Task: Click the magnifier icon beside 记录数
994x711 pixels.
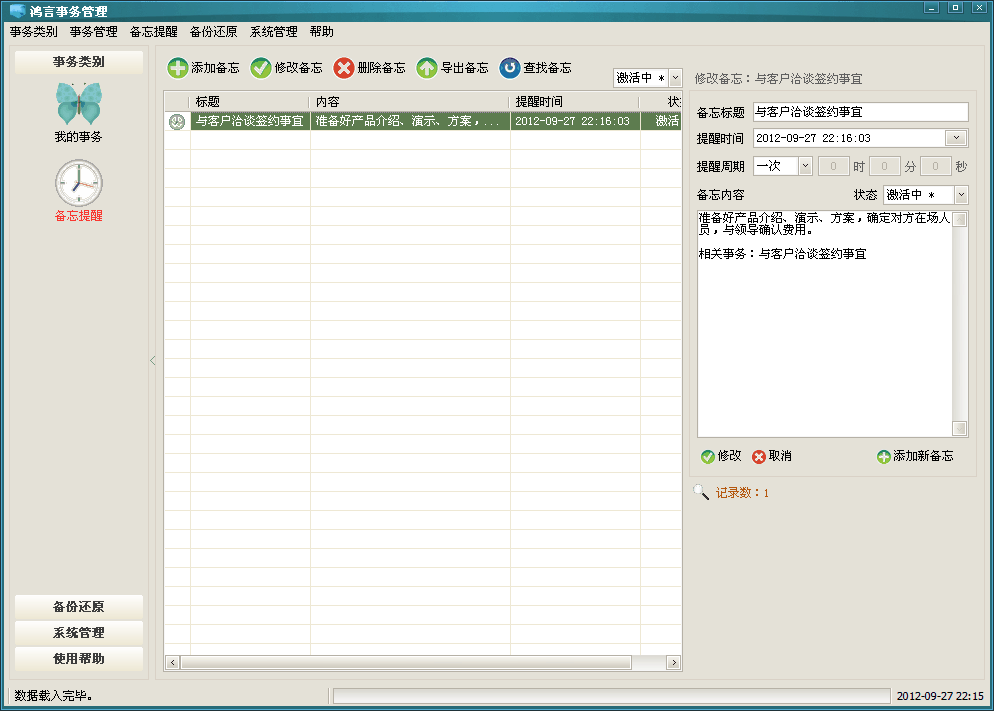Action: click(x=701, y=492)
